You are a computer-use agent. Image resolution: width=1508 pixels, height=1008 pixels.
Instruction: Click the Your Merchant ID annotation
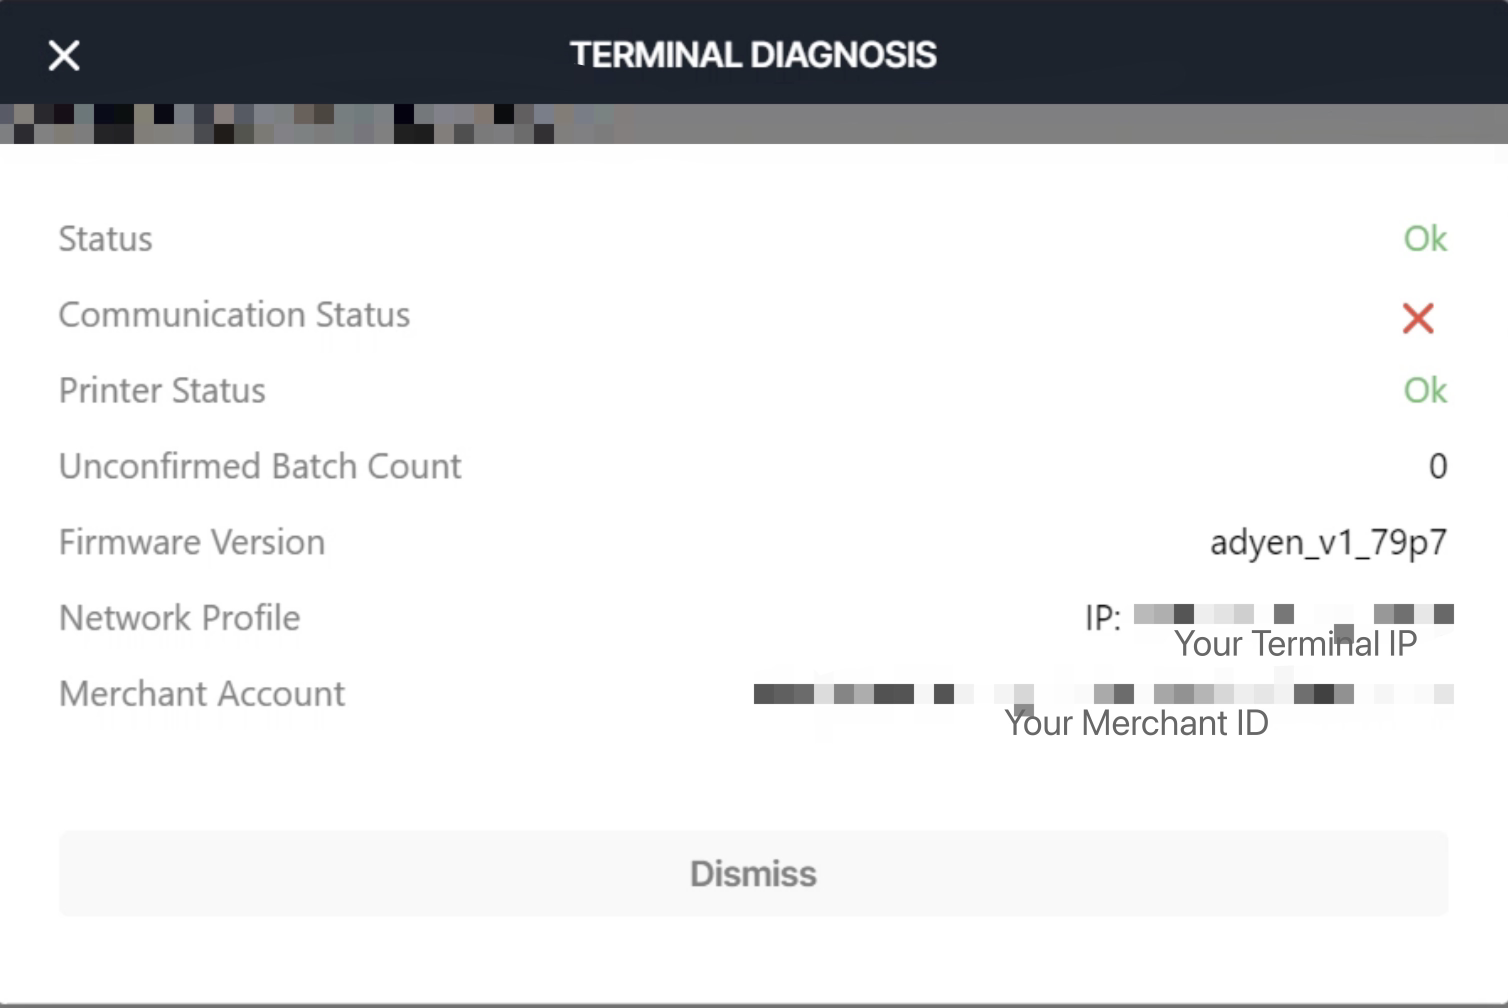point(1136,724)
